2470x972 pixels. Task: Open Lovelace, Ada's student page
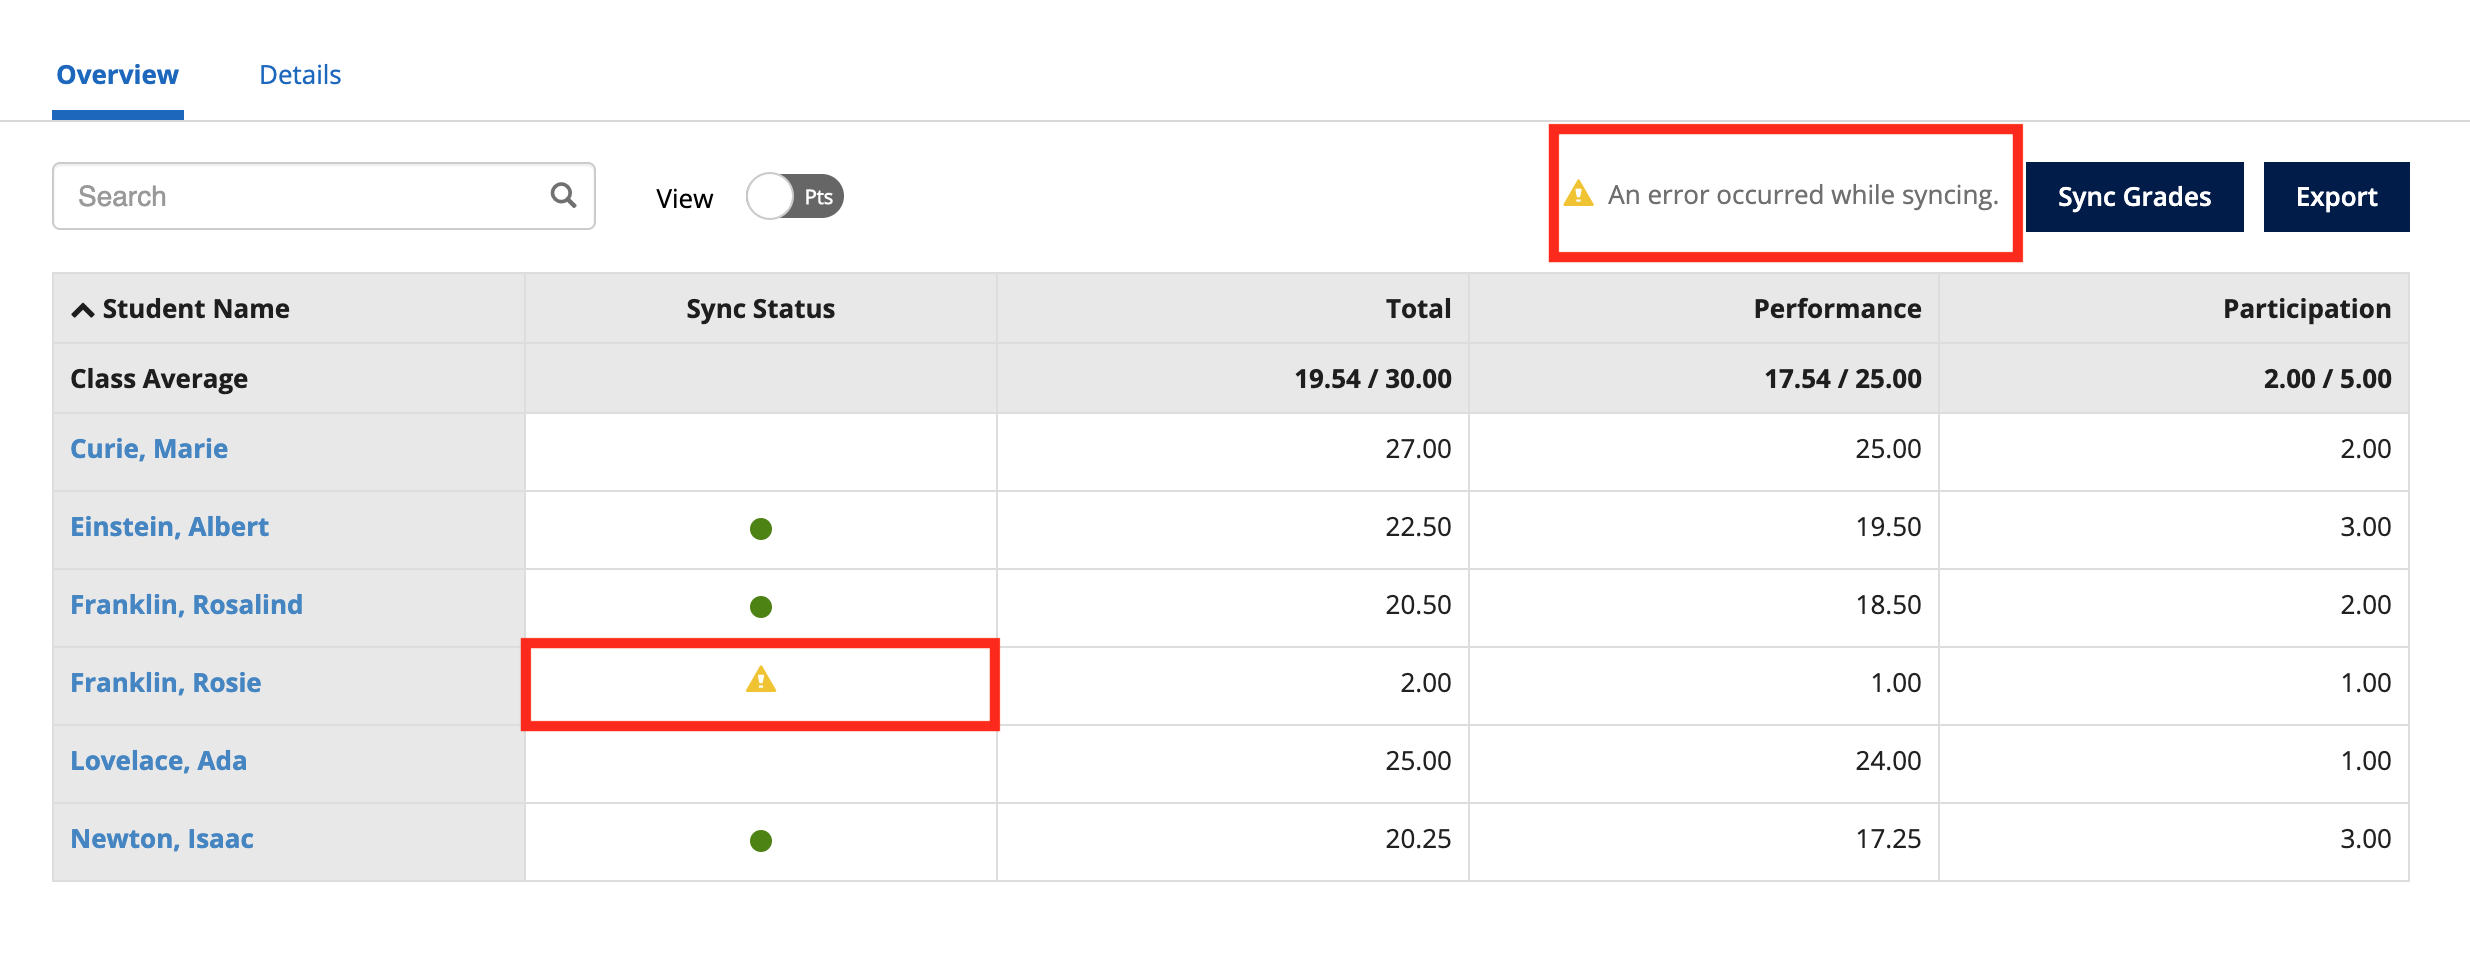[x=158, y=761]
